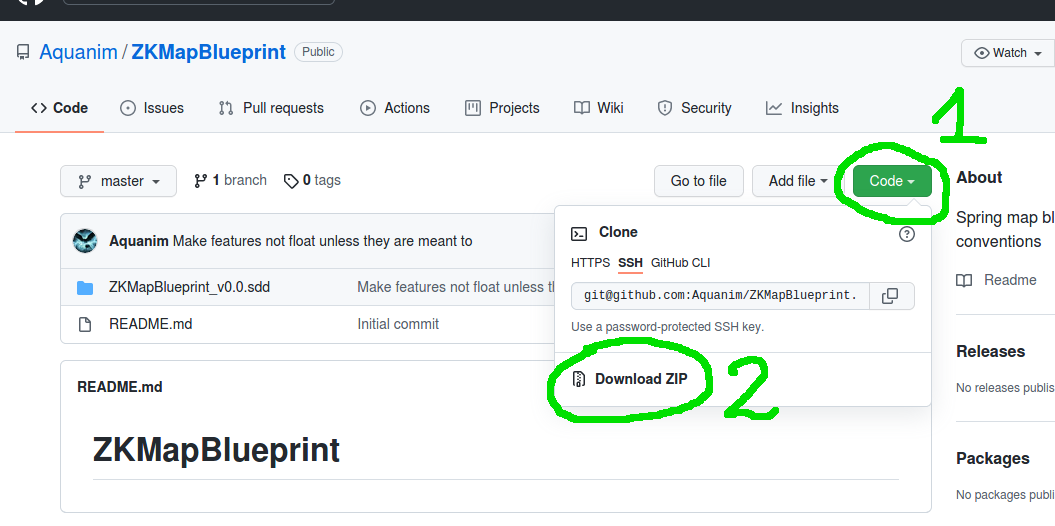Viewport: 1055px width, 526px height.
Task: Open the Packages sidebar heading
Action: coord(992,459)
